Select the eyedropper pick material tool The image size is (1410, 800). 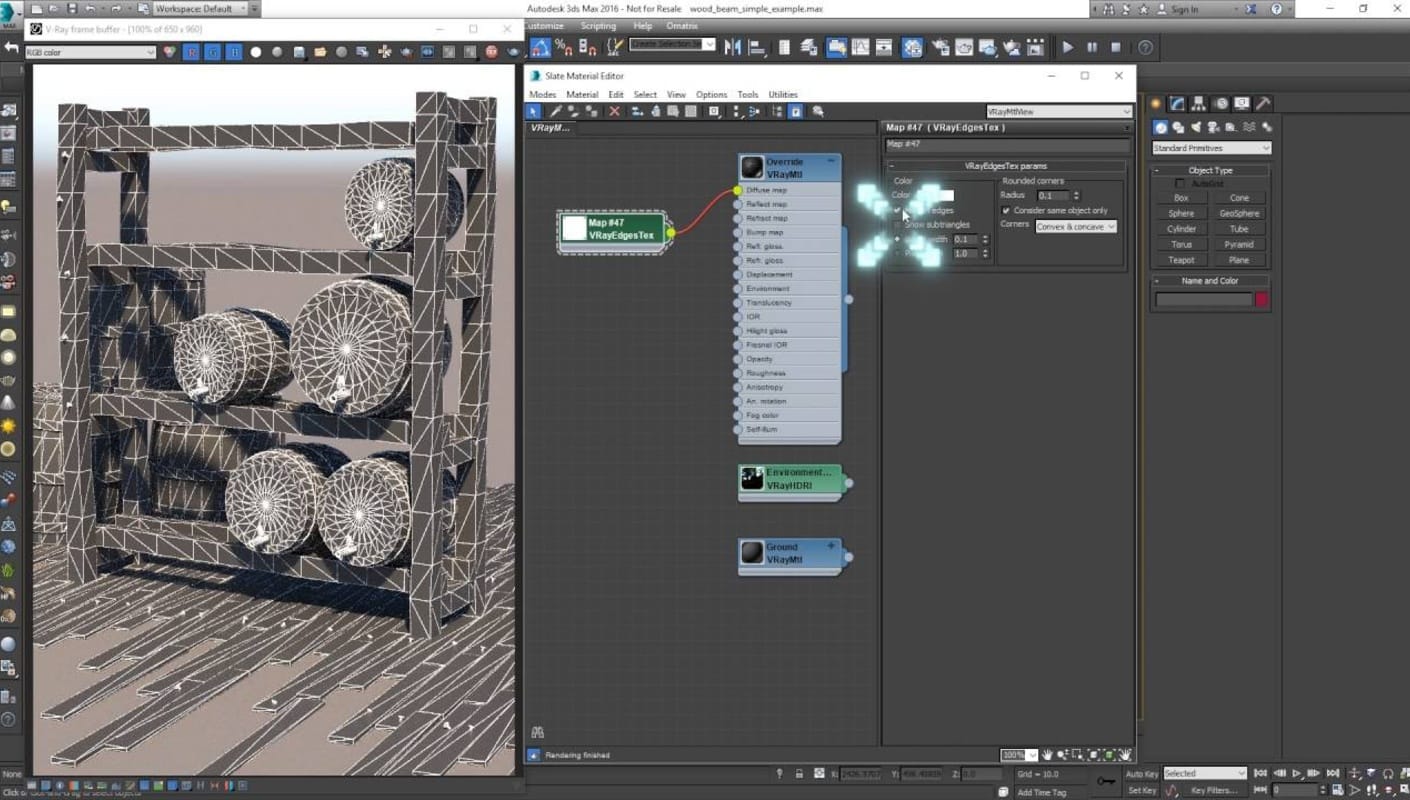(555, 111)
